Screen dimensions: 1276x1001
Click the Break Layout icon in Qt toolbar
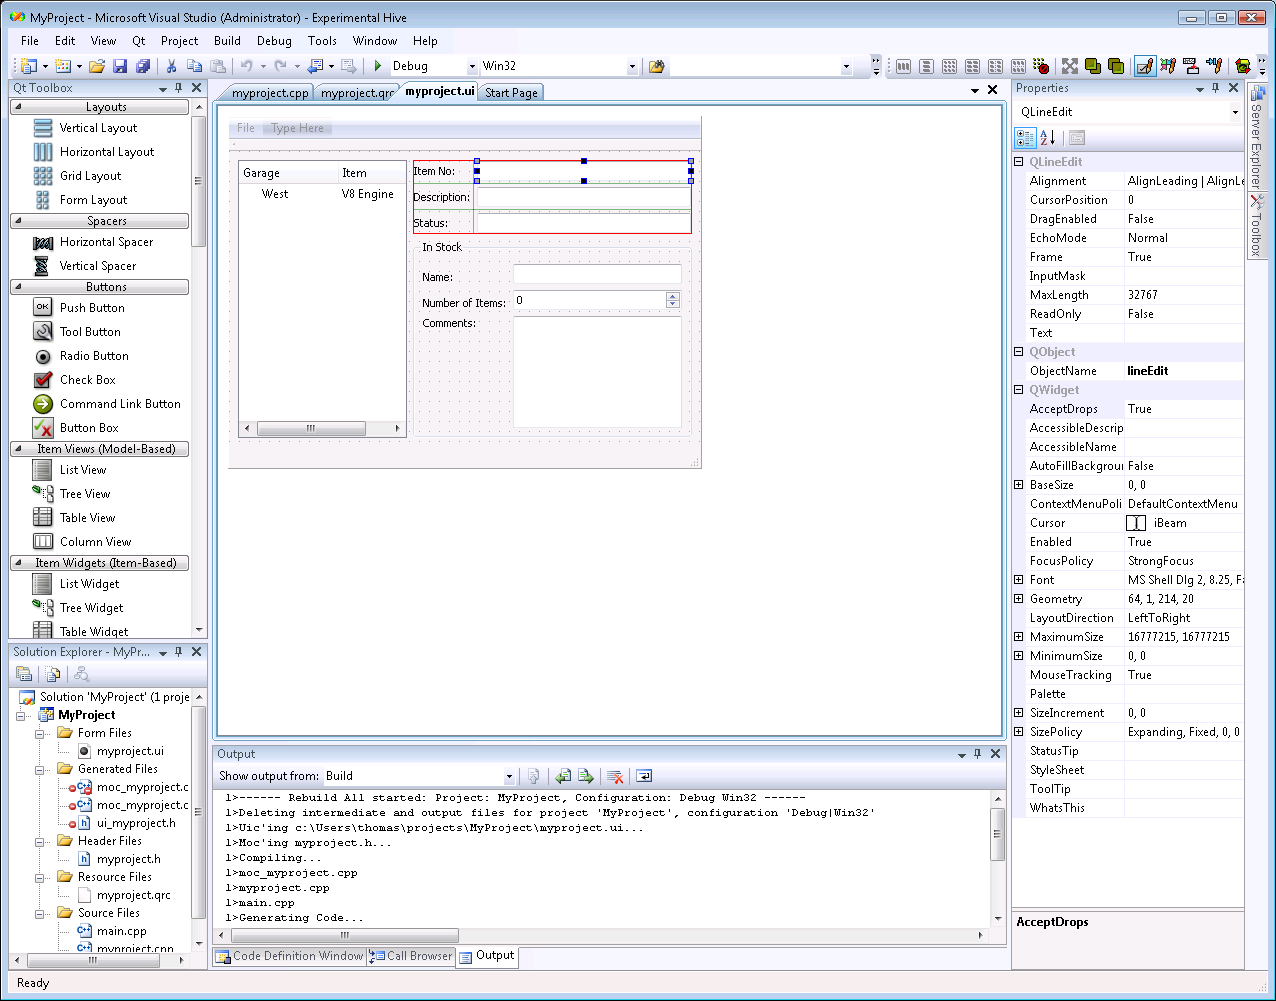(1041, 66)
